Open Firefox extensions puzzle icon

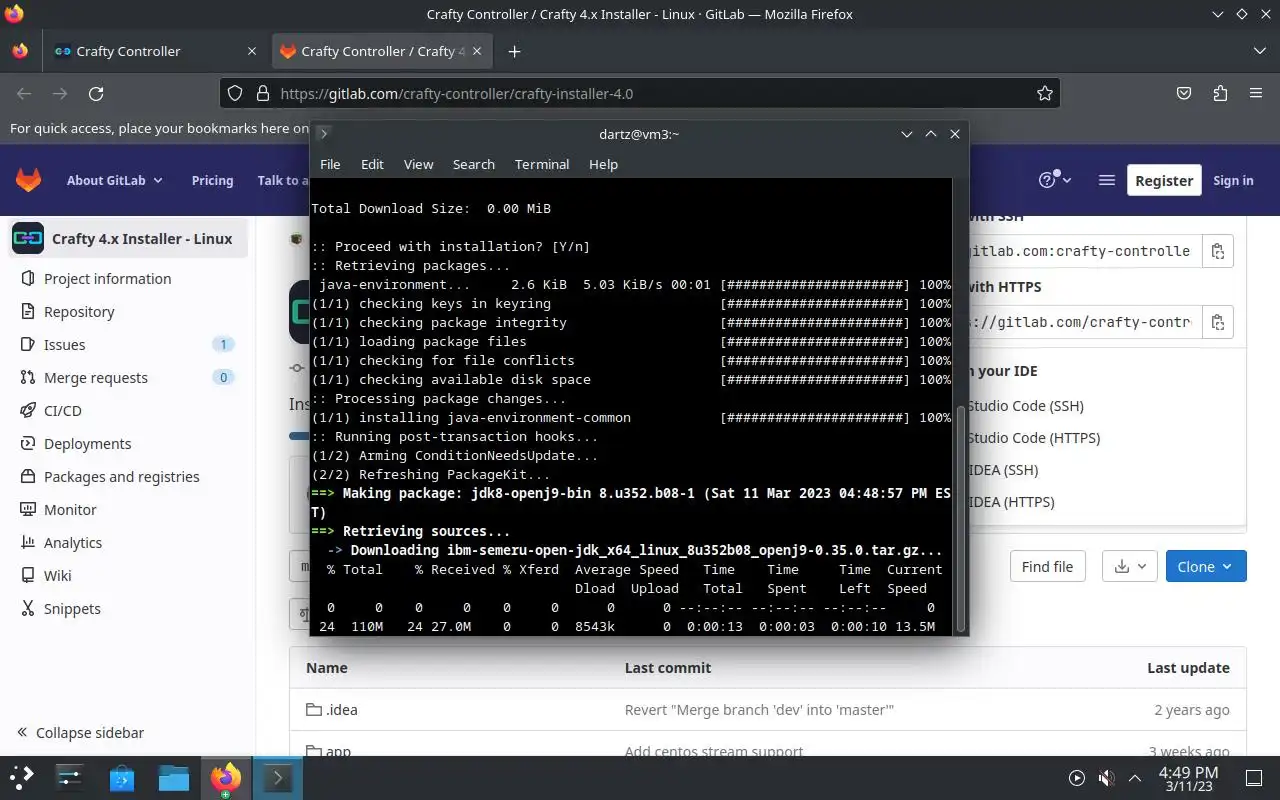coord(1220,93)
